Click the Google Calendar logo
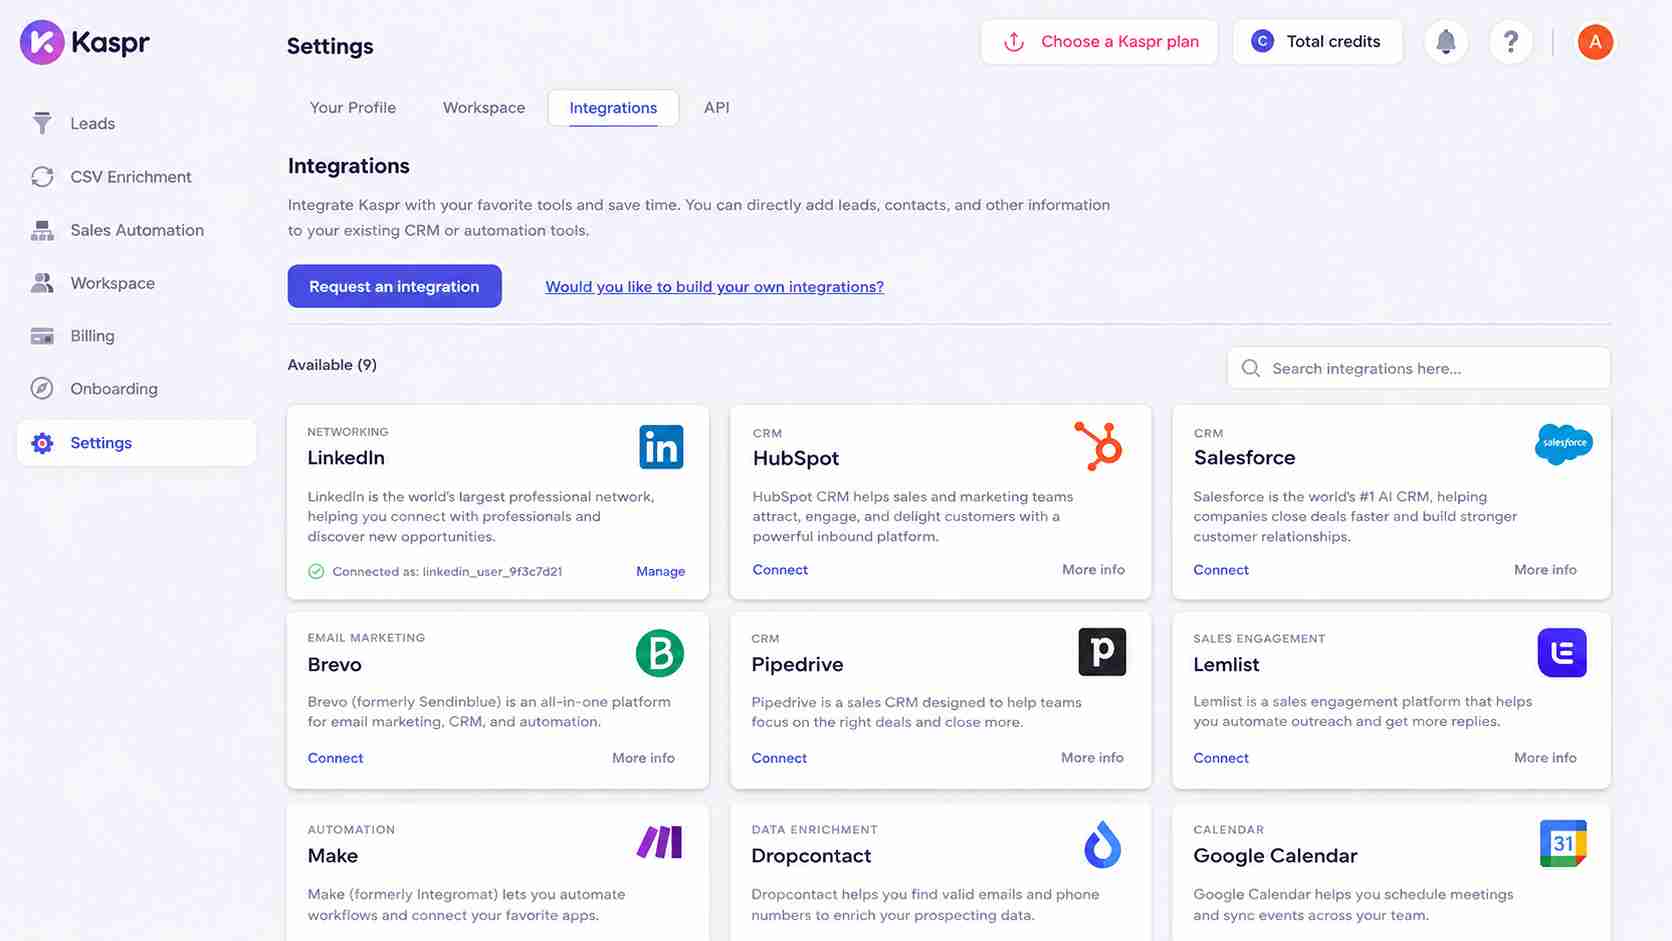The width and height of the screenshot is (1672, 941). coord(1563,843)
